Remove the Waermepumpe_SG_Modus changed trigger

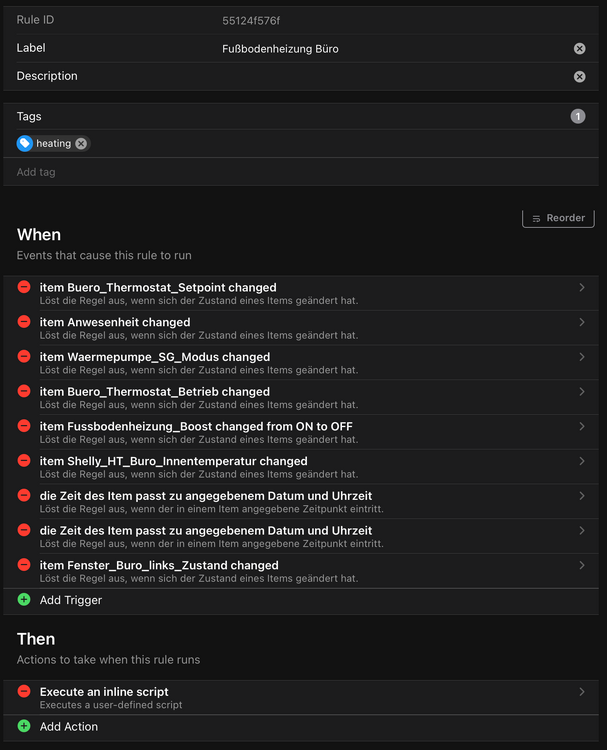click(x=24, y=357)
